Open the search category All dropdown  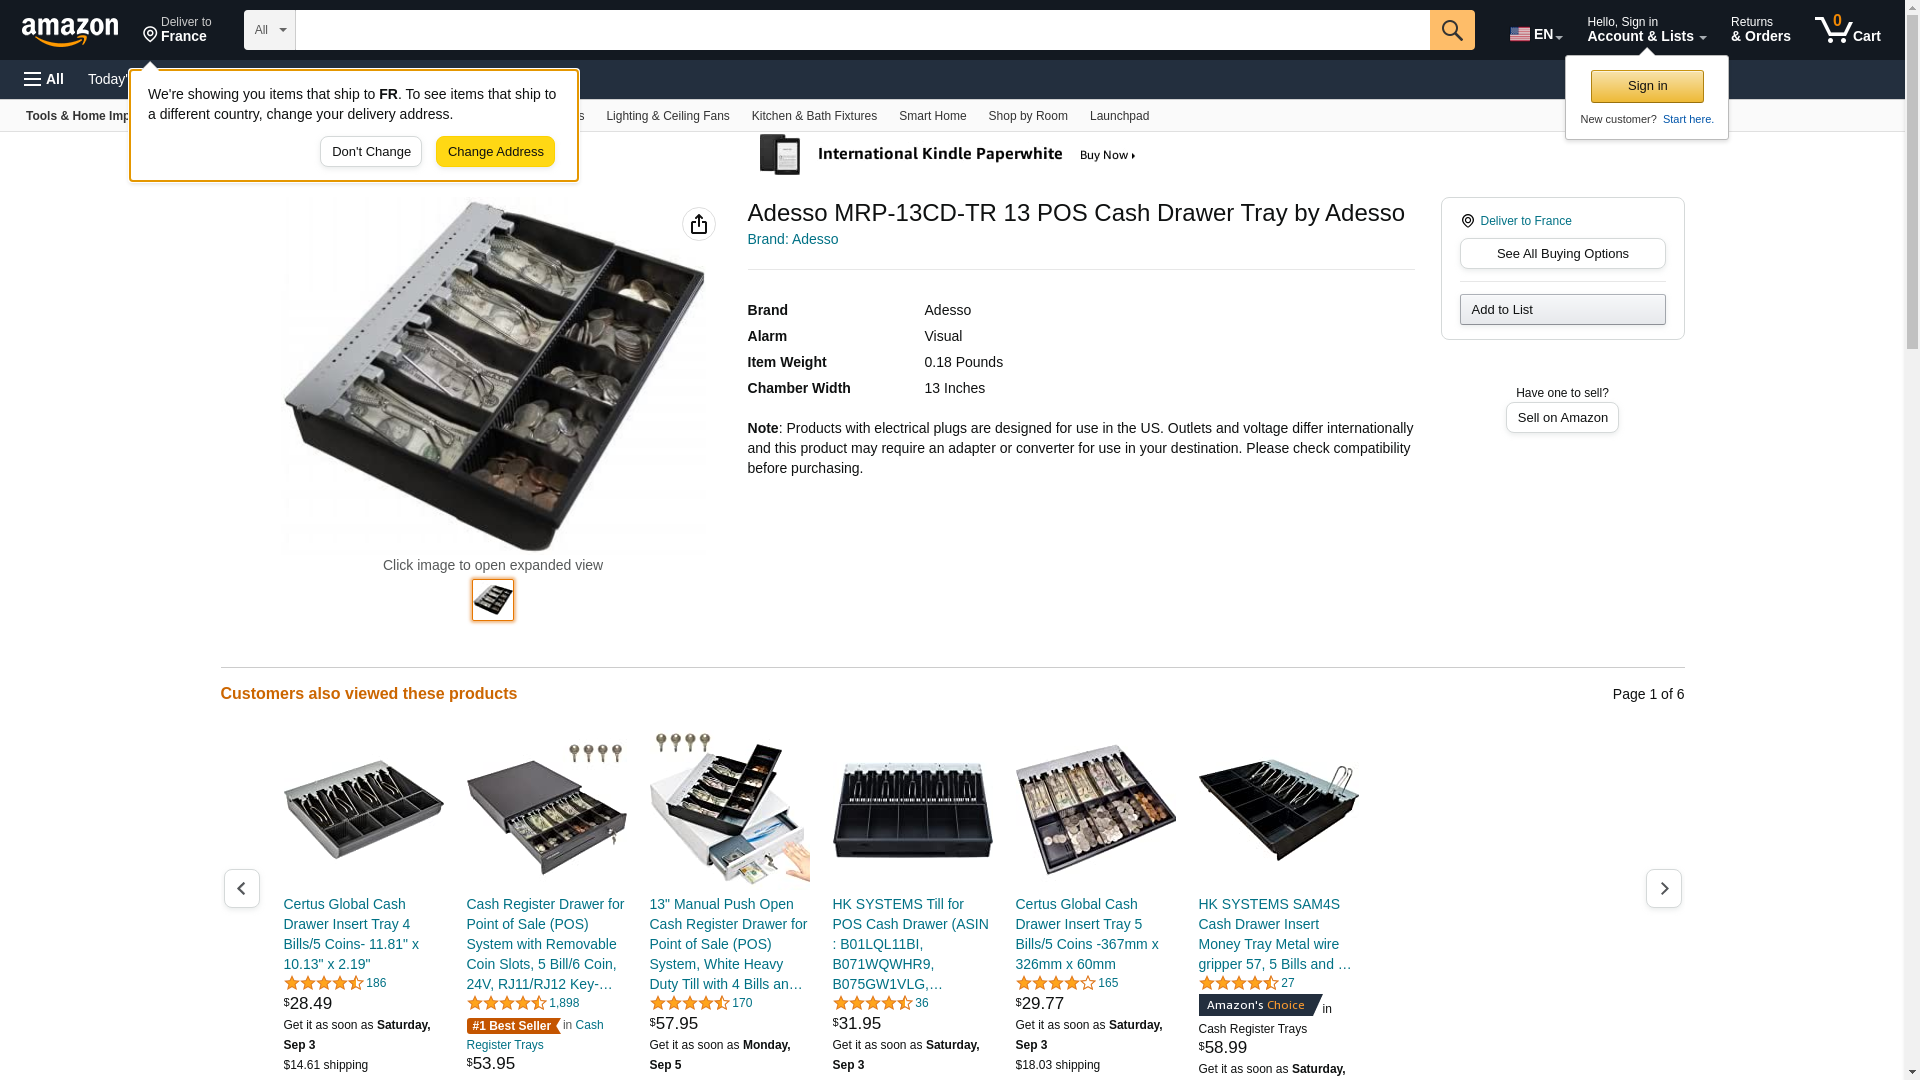click(270, 30)
